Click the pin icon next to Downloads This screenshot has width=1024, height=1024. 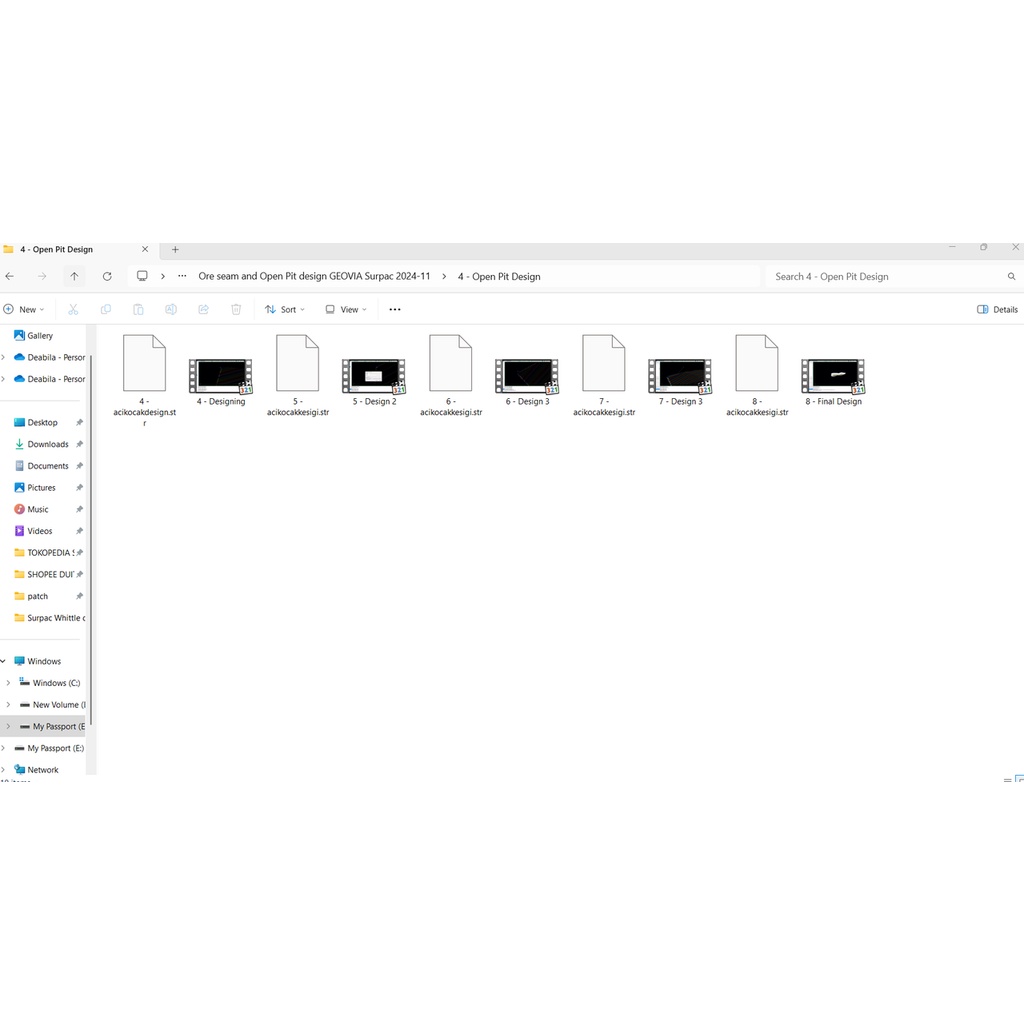(x=80, y=444)
